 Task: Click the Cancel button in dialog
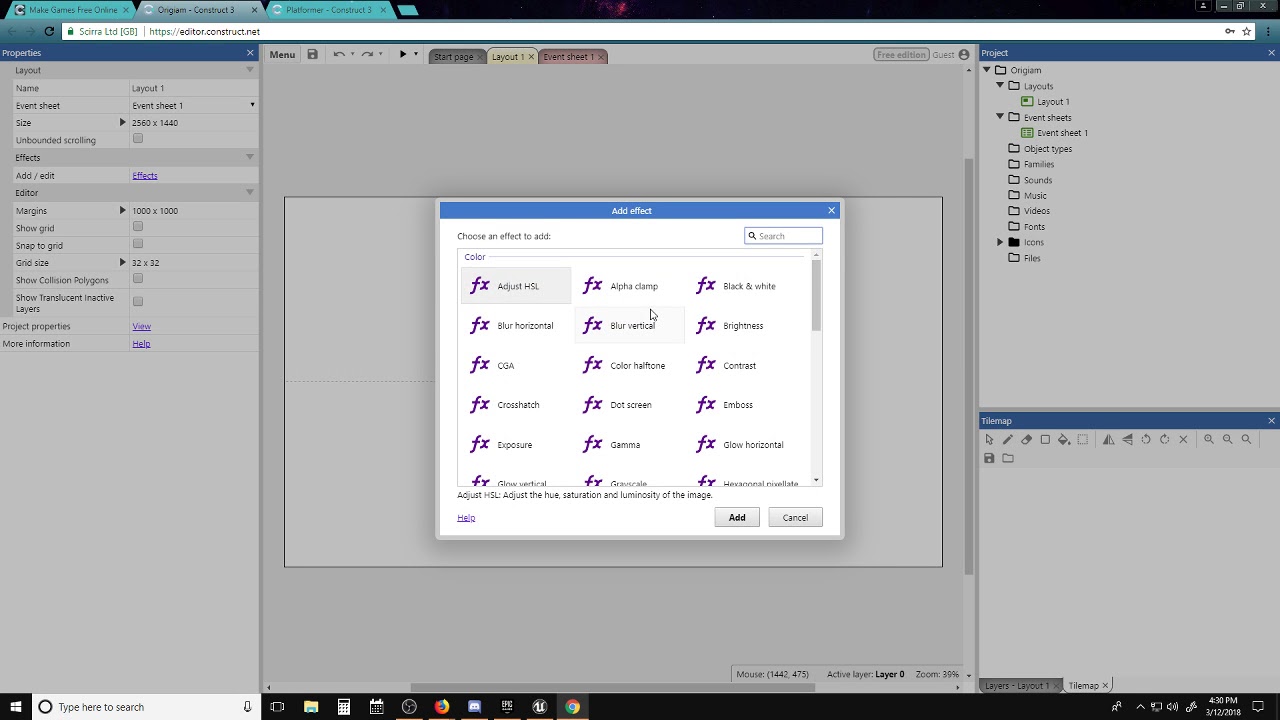pyautogui.click(x=795, y=517)
